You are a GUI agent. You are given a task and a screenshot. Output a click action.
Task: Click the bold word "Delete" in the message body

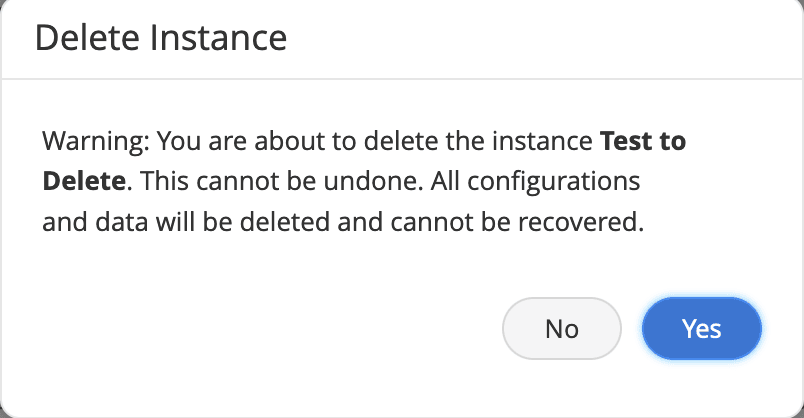[84, 182]
